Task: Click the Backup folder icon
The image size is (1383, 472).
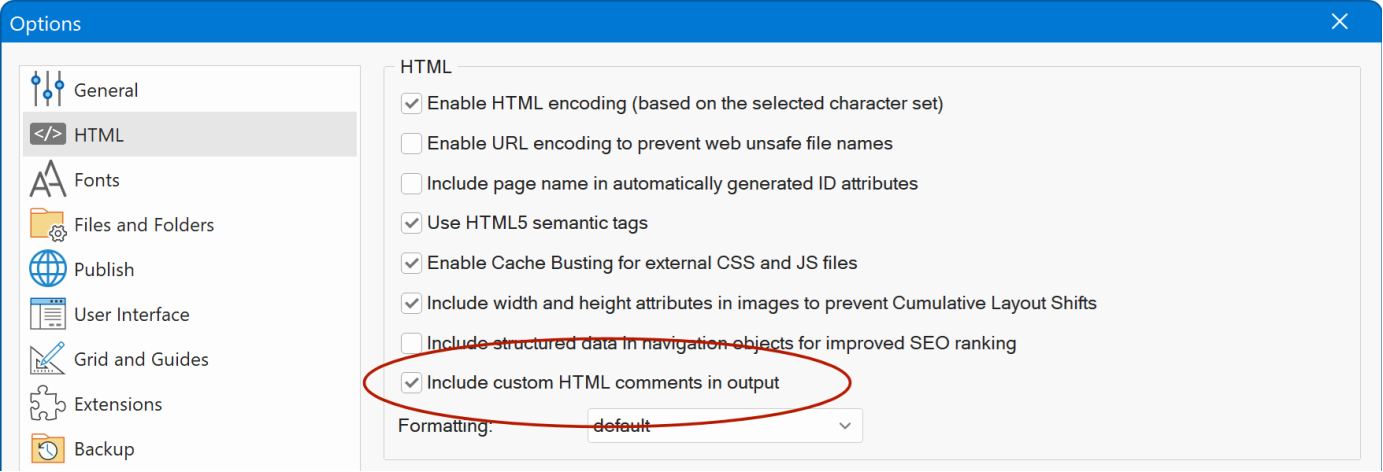Action: [47, 449]
